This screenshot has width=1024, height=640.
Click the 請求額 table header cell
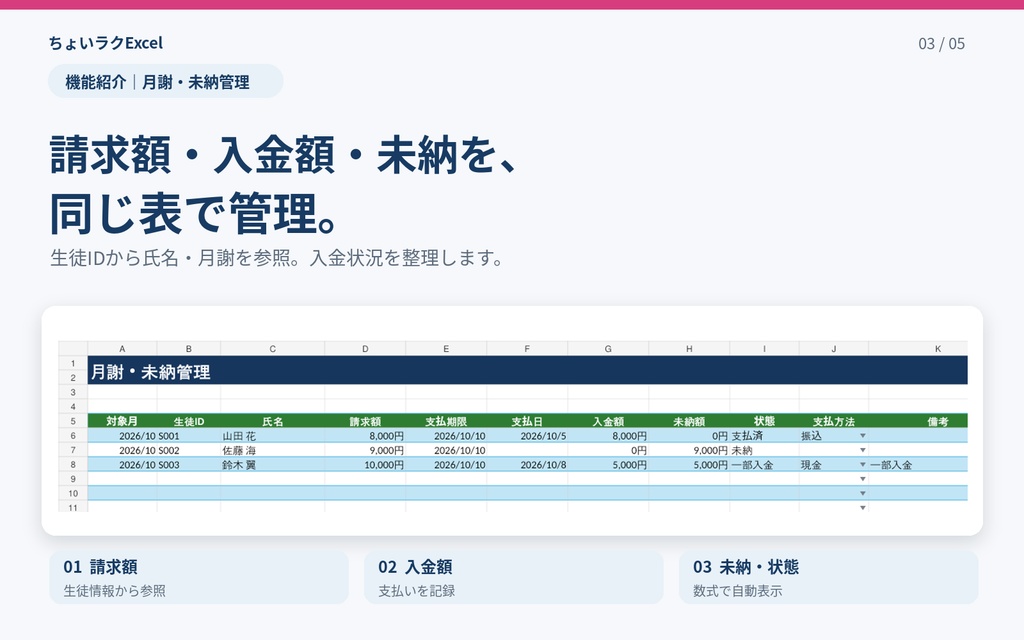pos(365,421)
